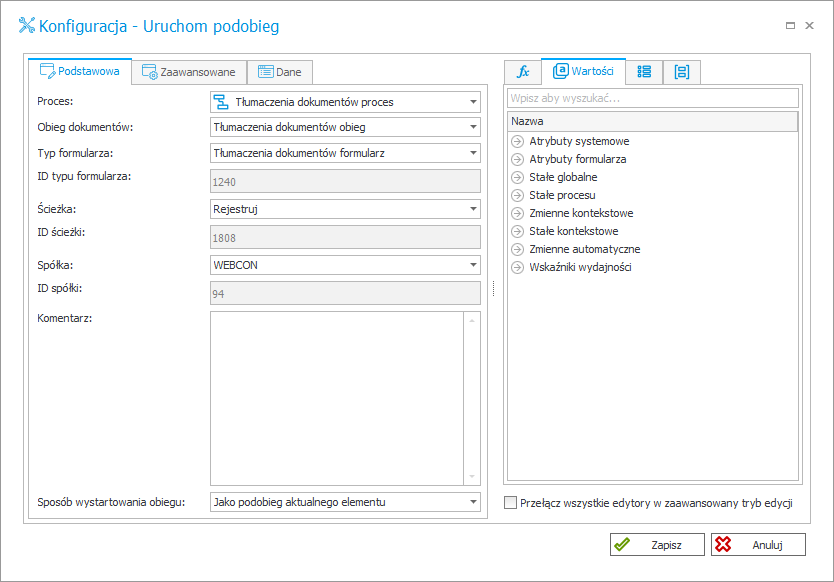Save configuration with Zapisz button
The image size is (834, 582).
[x=657, y=545]
